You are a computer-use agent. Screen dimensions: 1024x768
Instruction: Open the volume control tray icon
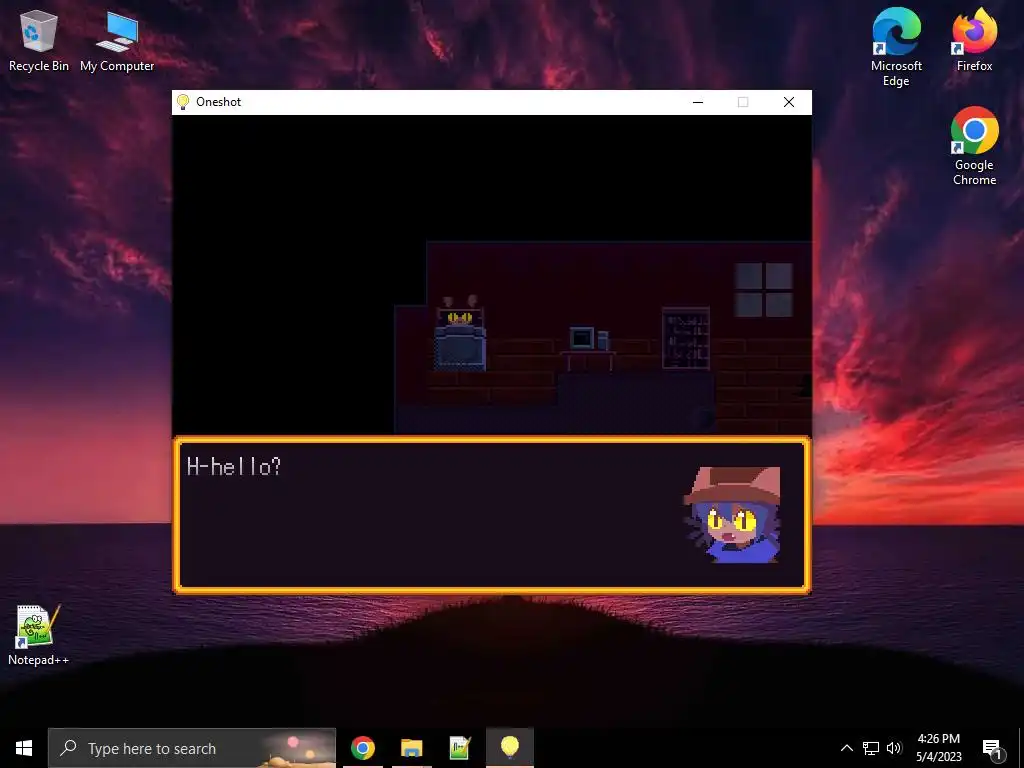(x=894, y=748)
